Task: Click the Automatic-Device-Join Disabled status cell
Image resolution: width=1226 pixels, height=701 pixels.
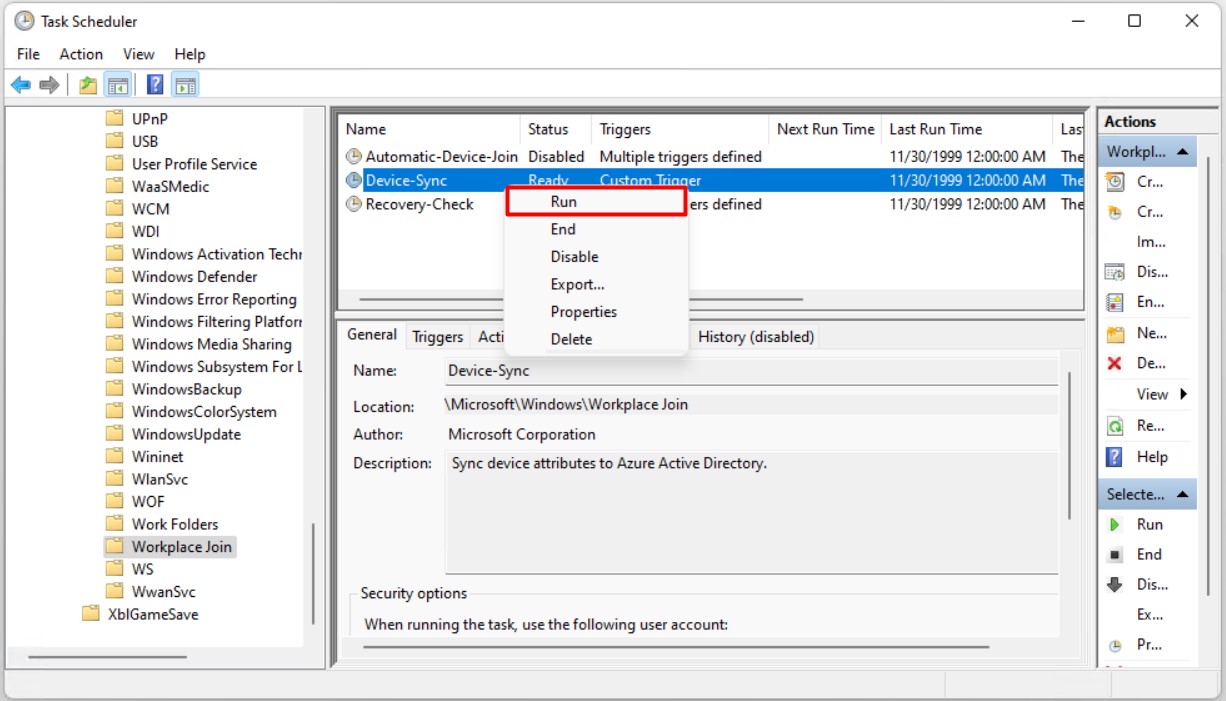Action: pos(556,156)
